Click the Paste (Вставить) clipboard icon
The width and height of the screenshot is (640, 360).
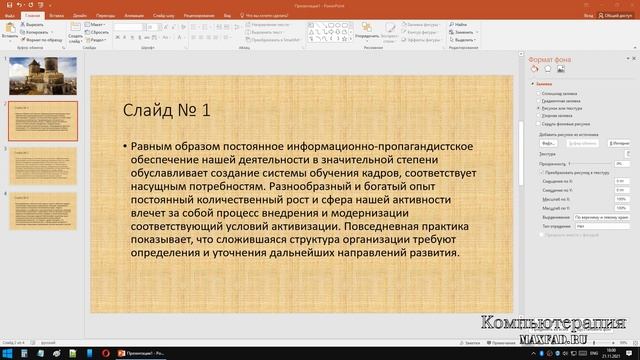(x=10, y=28)
